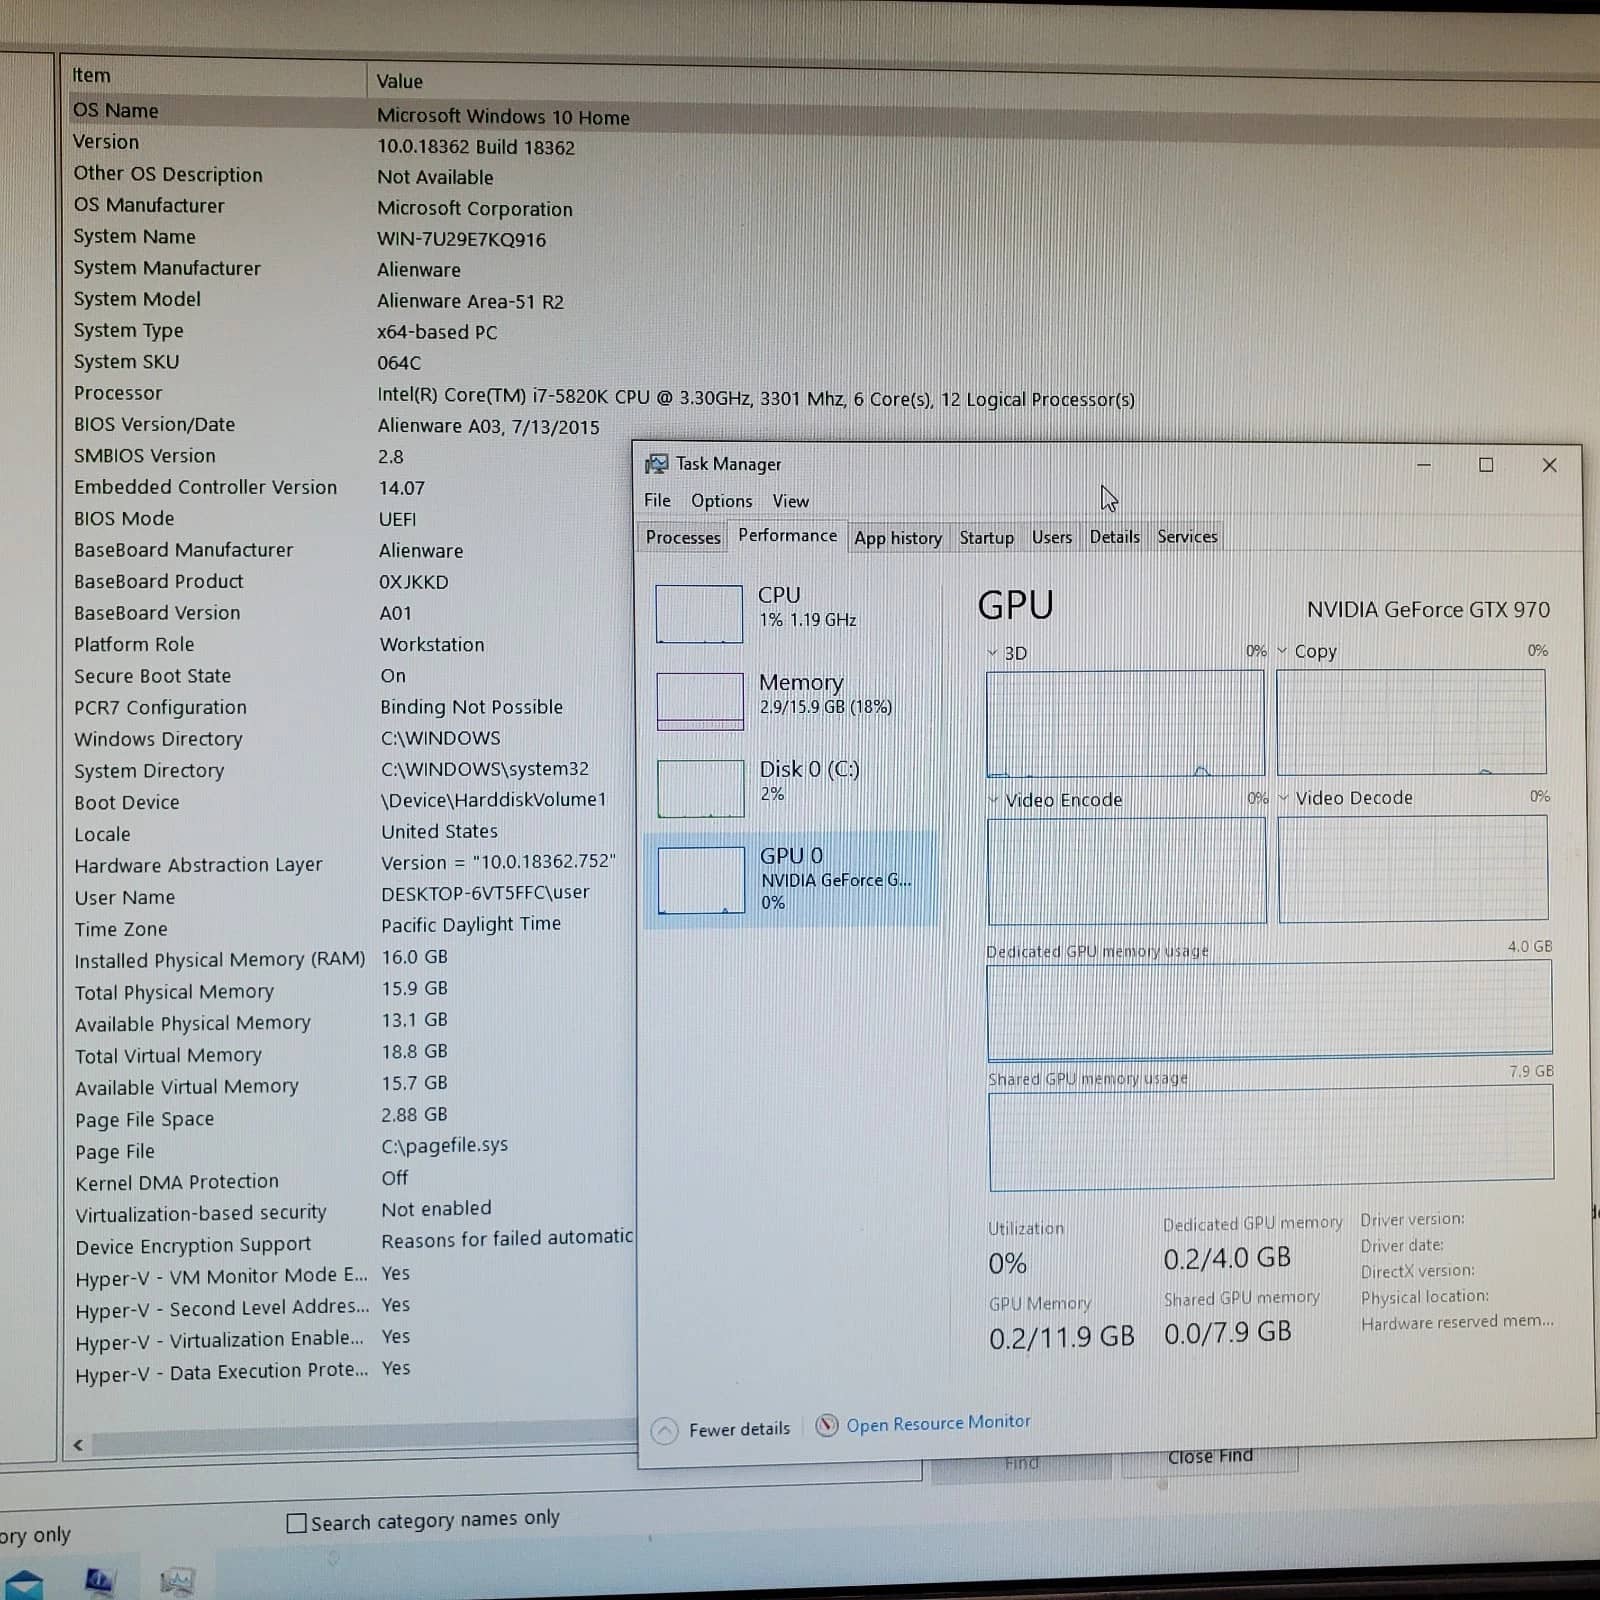This screenshot has height=1600, width=1600.
Task: Open the mail app icon in taskbar
Action: pos(22,1583)
